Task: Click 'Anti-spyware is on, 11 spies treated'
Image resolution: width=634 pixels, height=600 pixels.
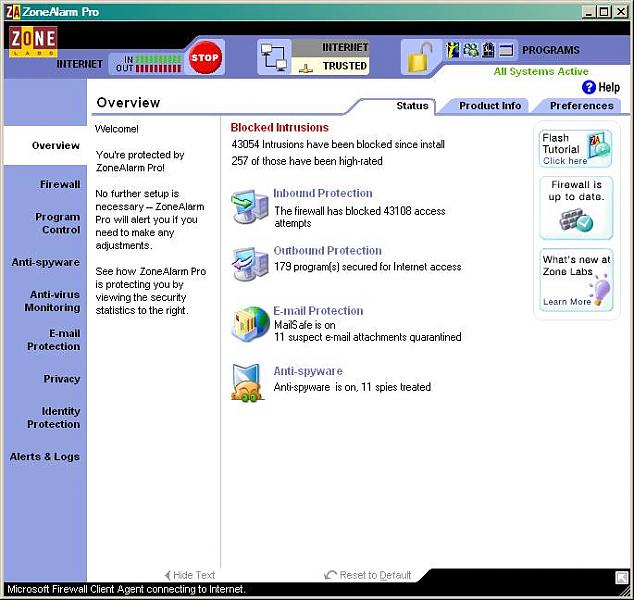Action: 352,387
